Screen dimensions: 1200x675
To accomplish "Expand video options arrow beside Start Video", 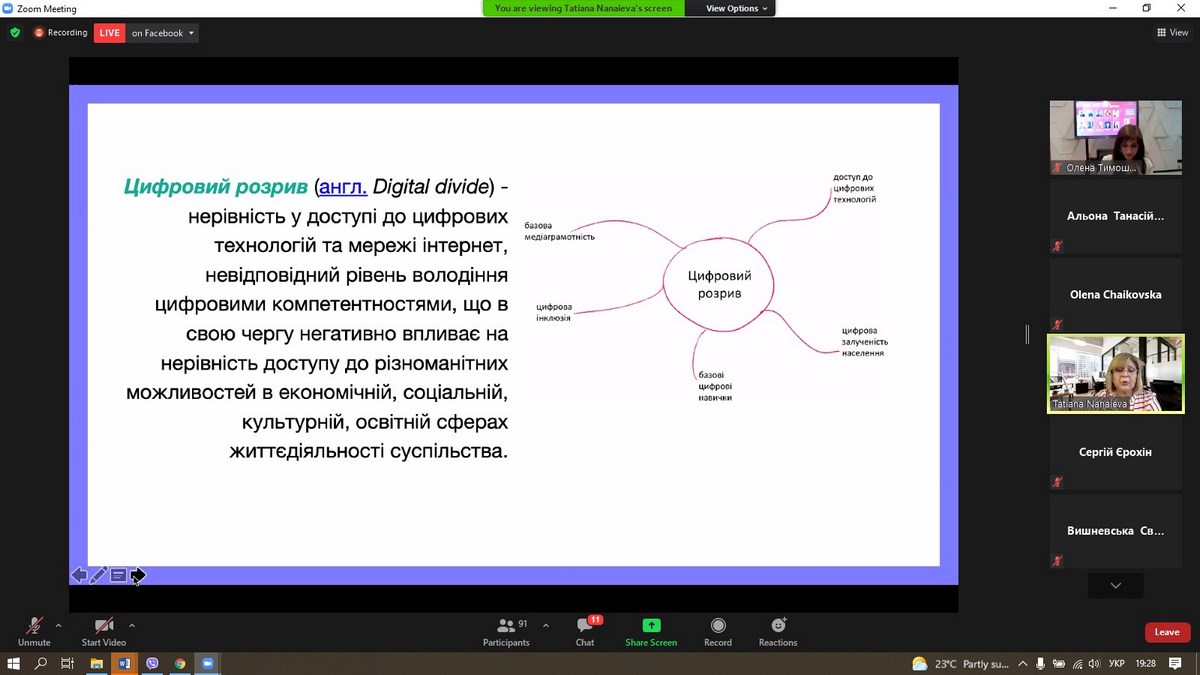I will point(132,626).
